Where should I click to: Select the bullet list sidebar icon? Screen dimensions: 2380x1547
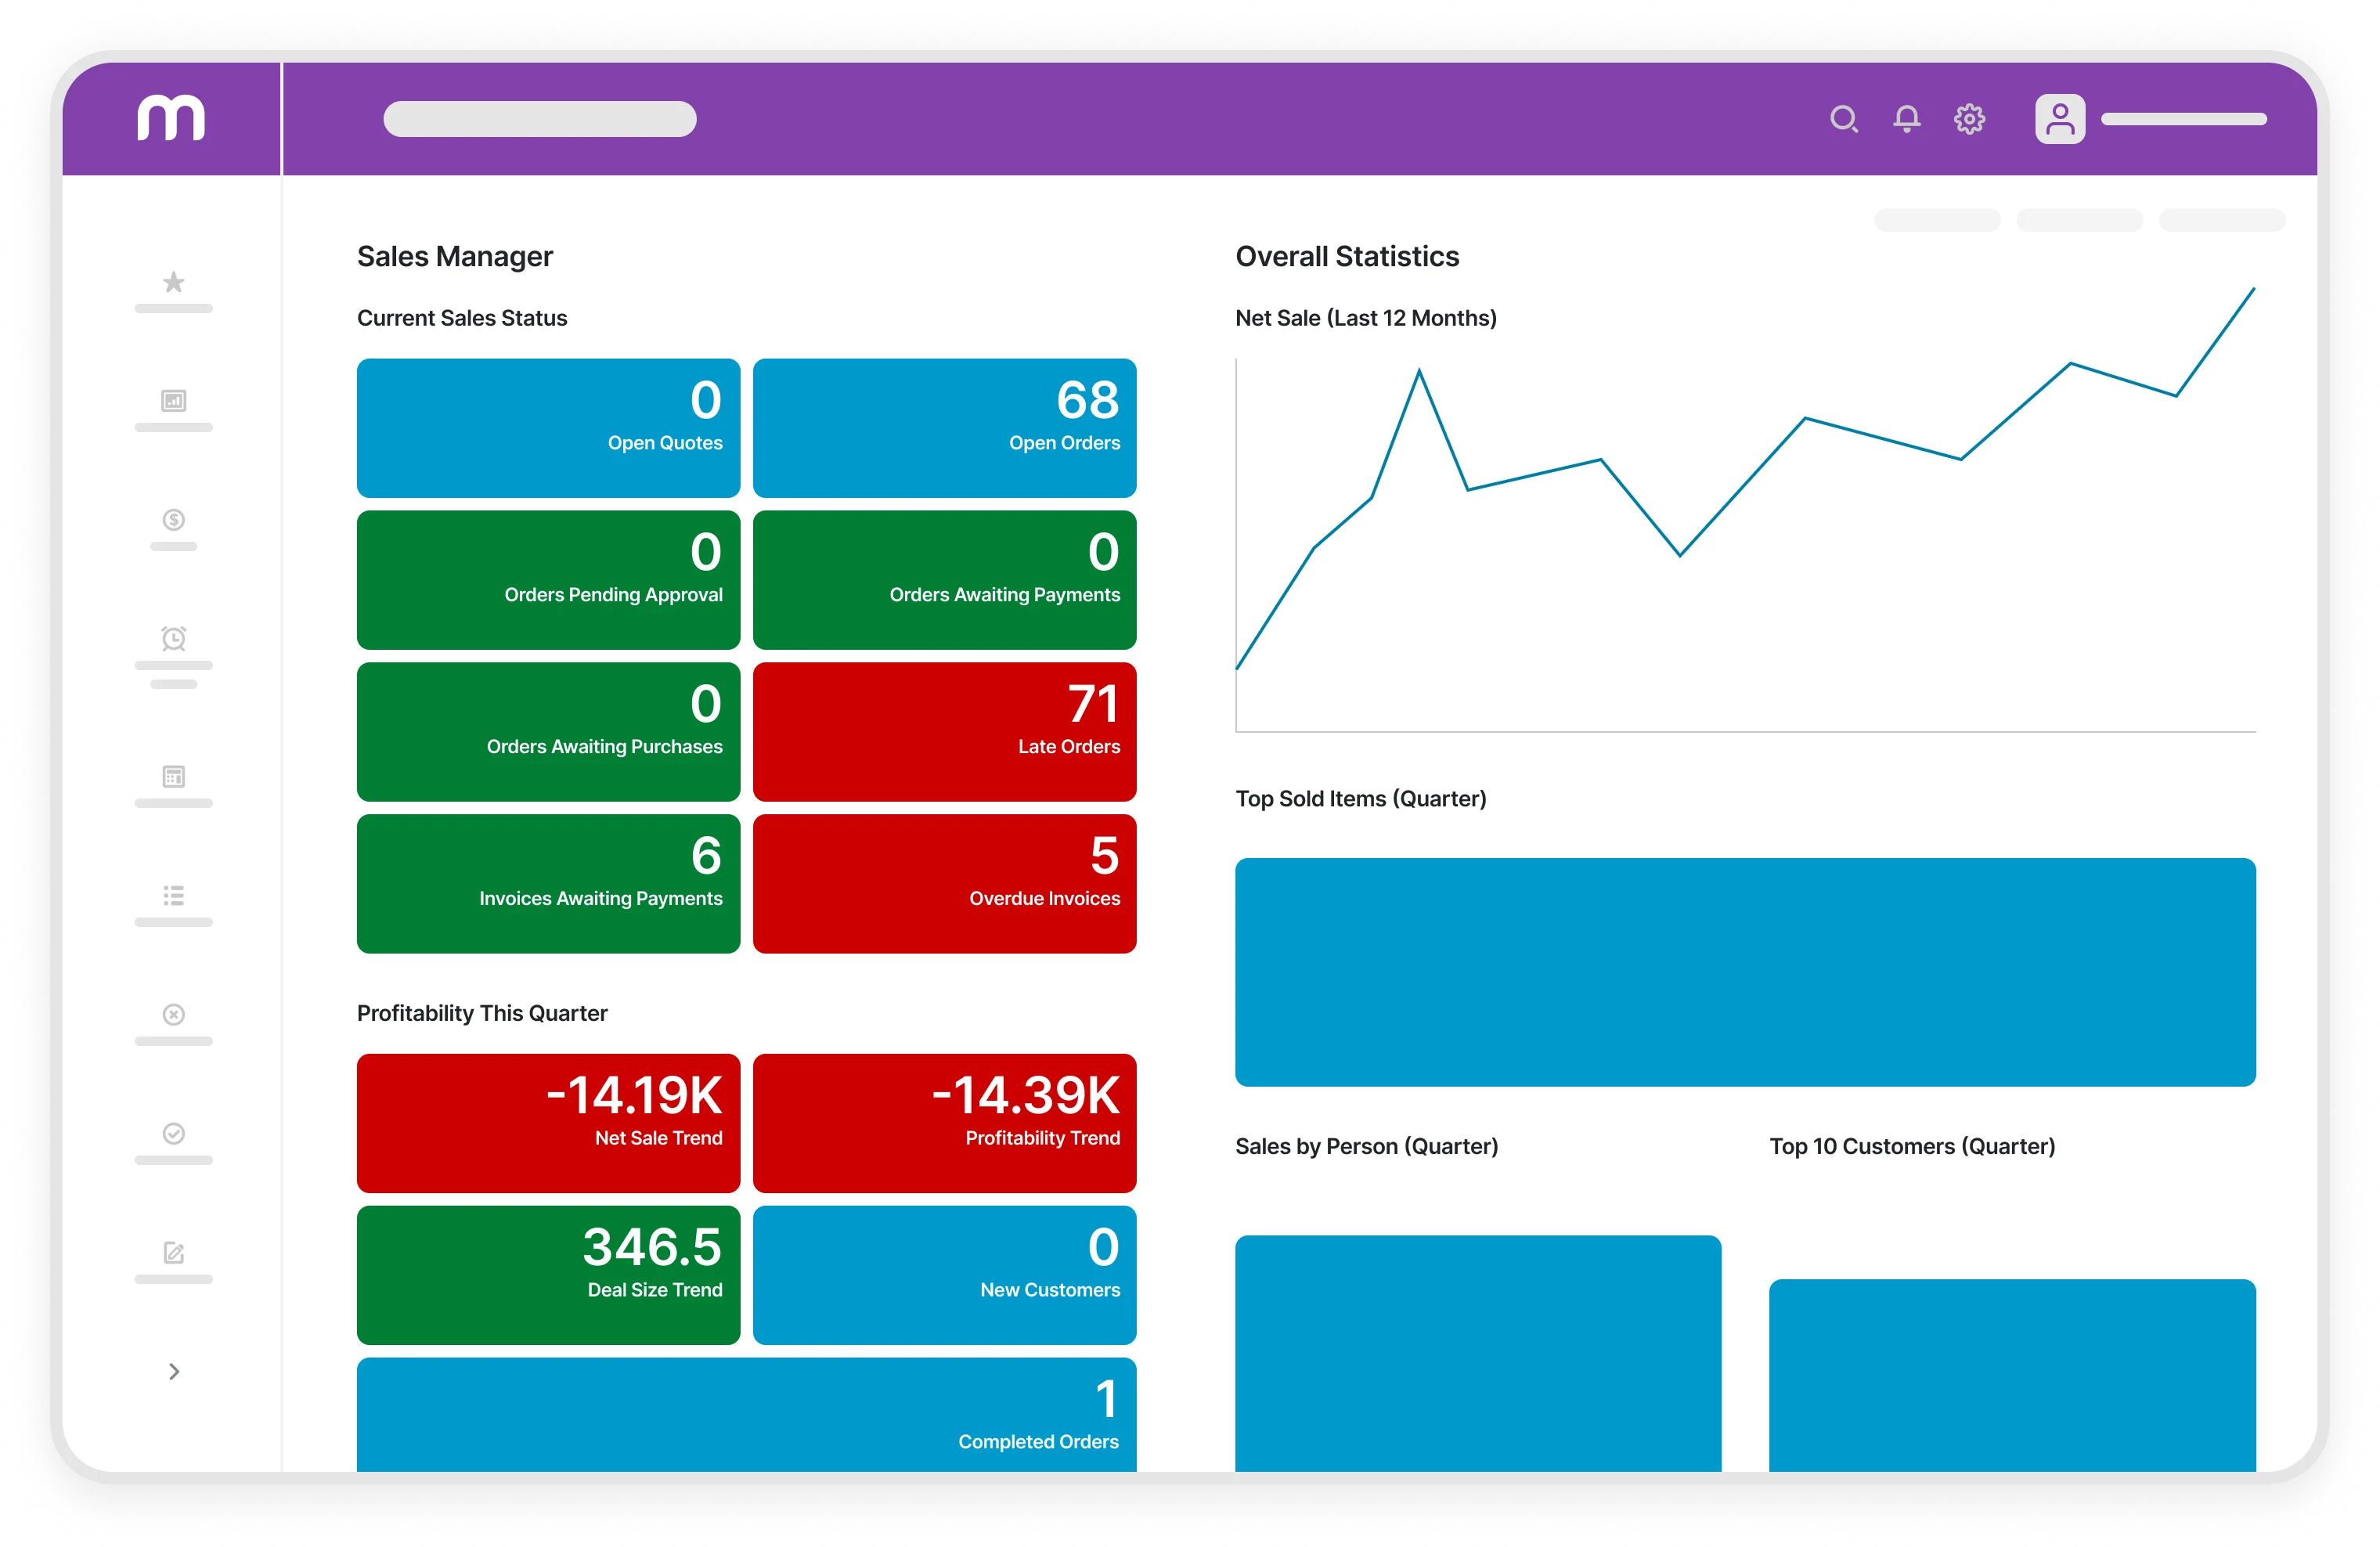coord(174,895)
